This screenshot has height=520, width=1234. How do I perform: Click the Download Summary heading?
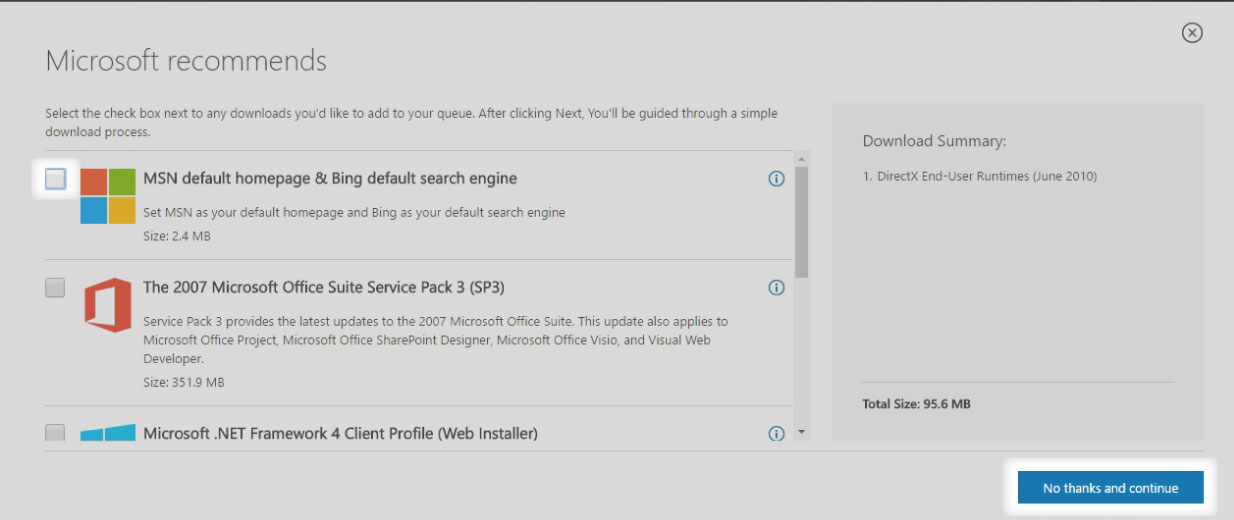click(934, 141)
